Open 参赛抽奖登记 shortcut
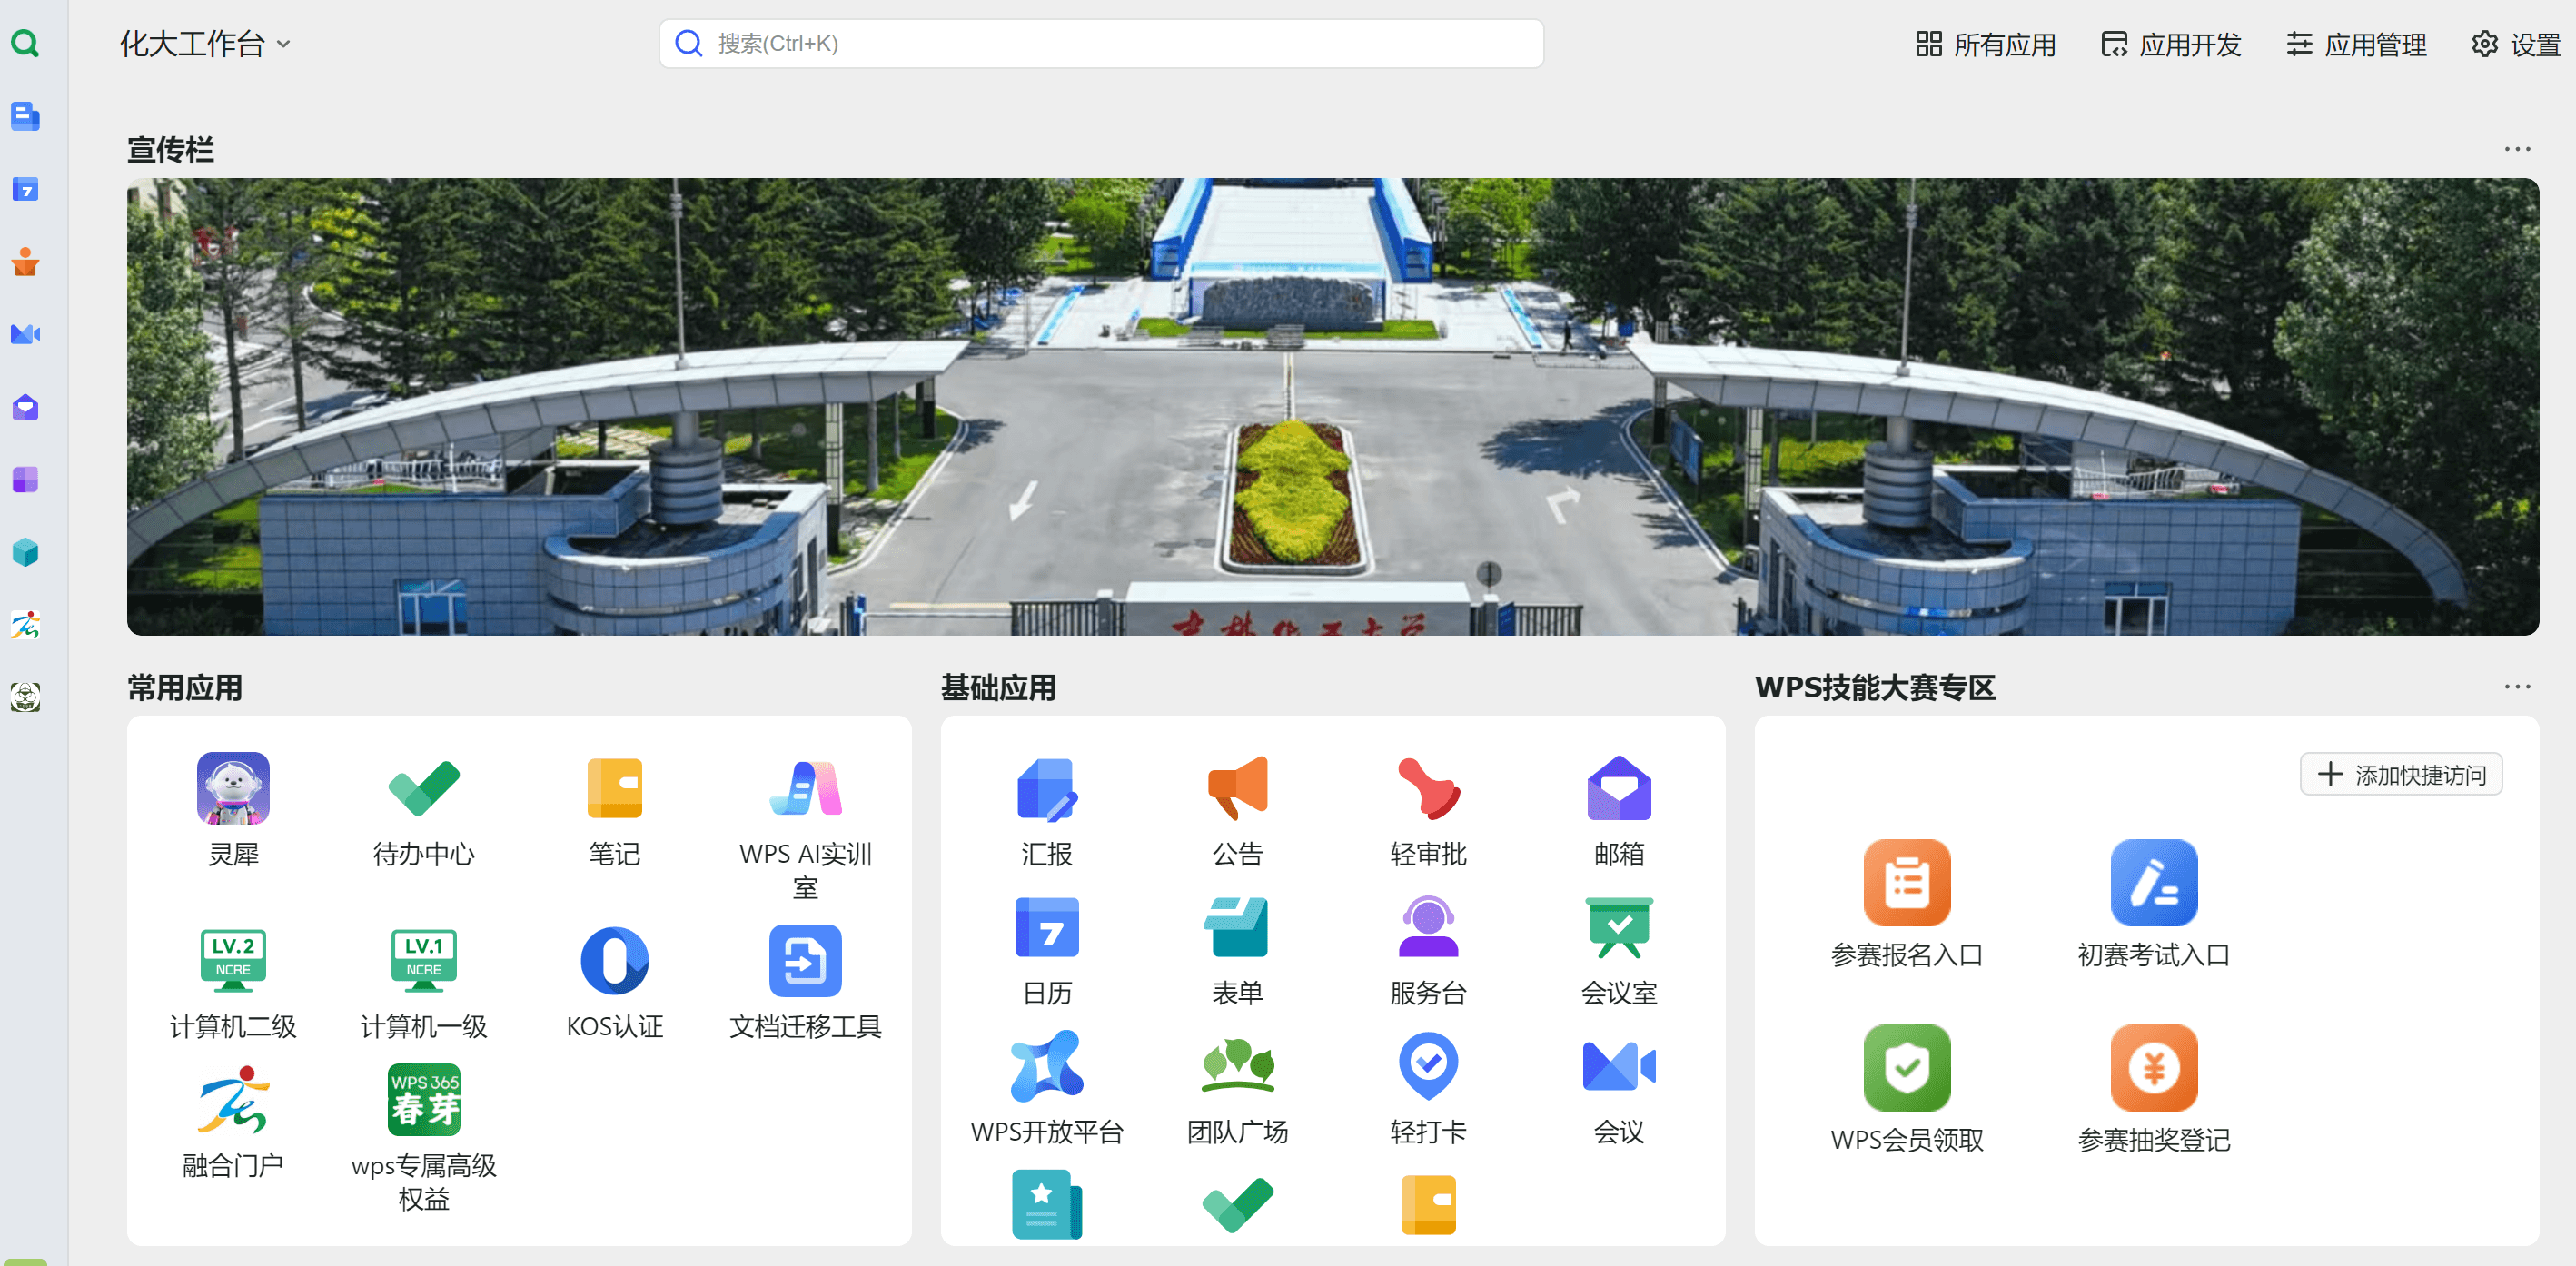Screen dimensions: 2576x1266 tap(2153, 1068)
